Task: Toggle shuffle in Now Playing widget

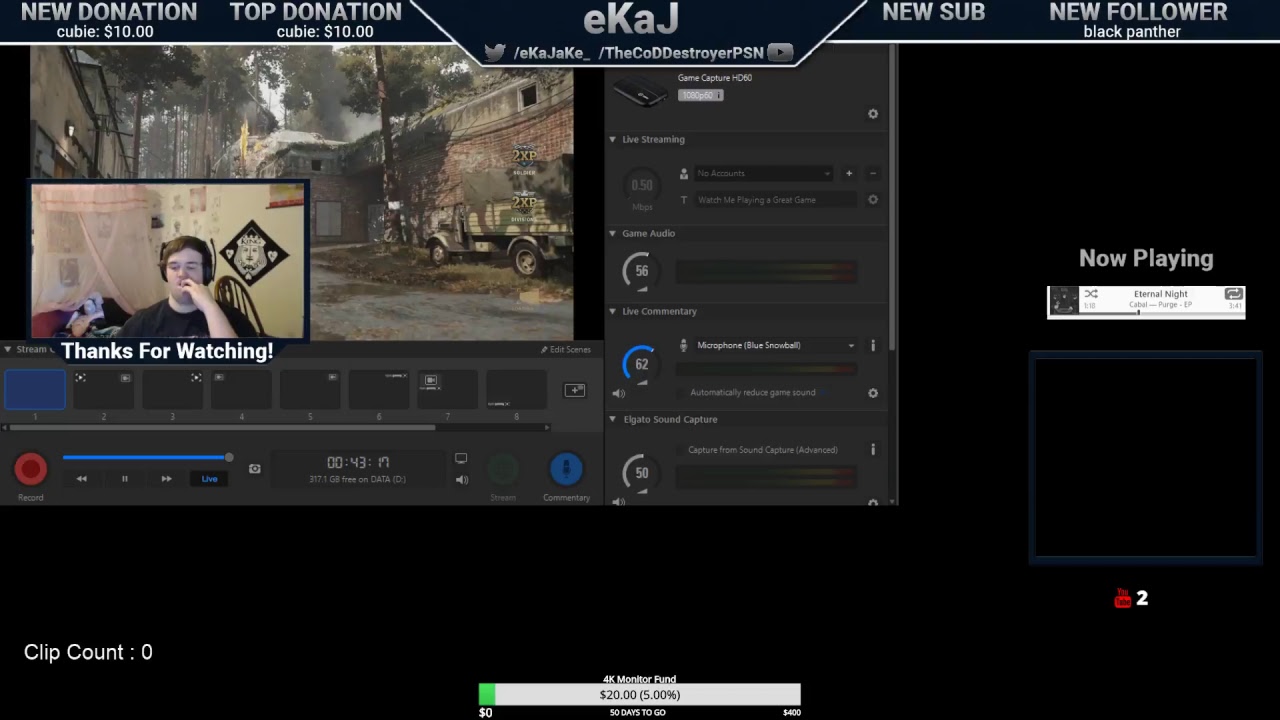Action: (x=1091, y=294)
